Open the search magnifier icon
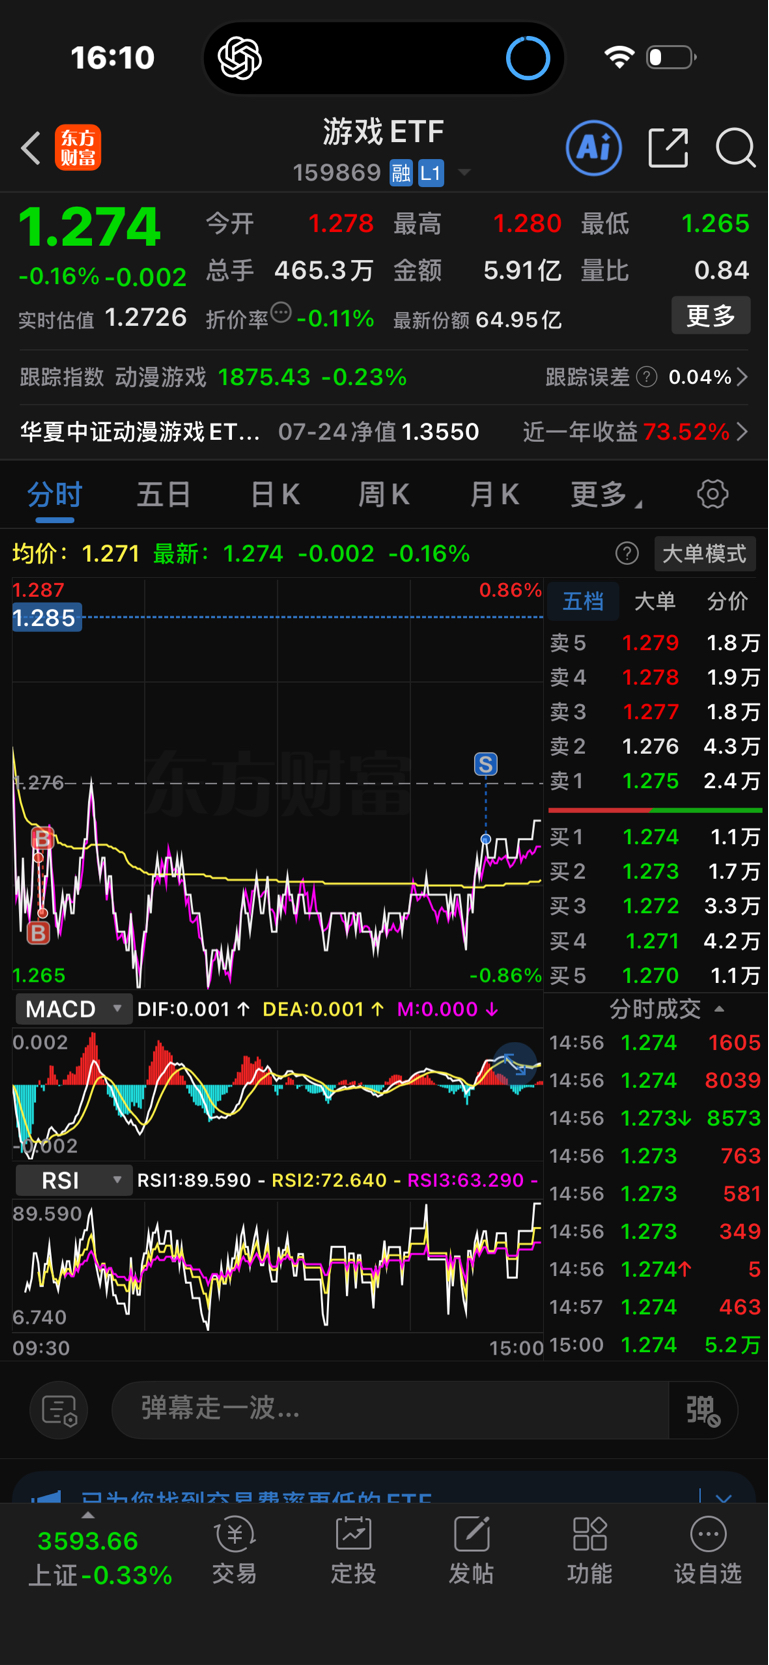Viewport: 769px width, 1665px height. (x=735, y=148)
